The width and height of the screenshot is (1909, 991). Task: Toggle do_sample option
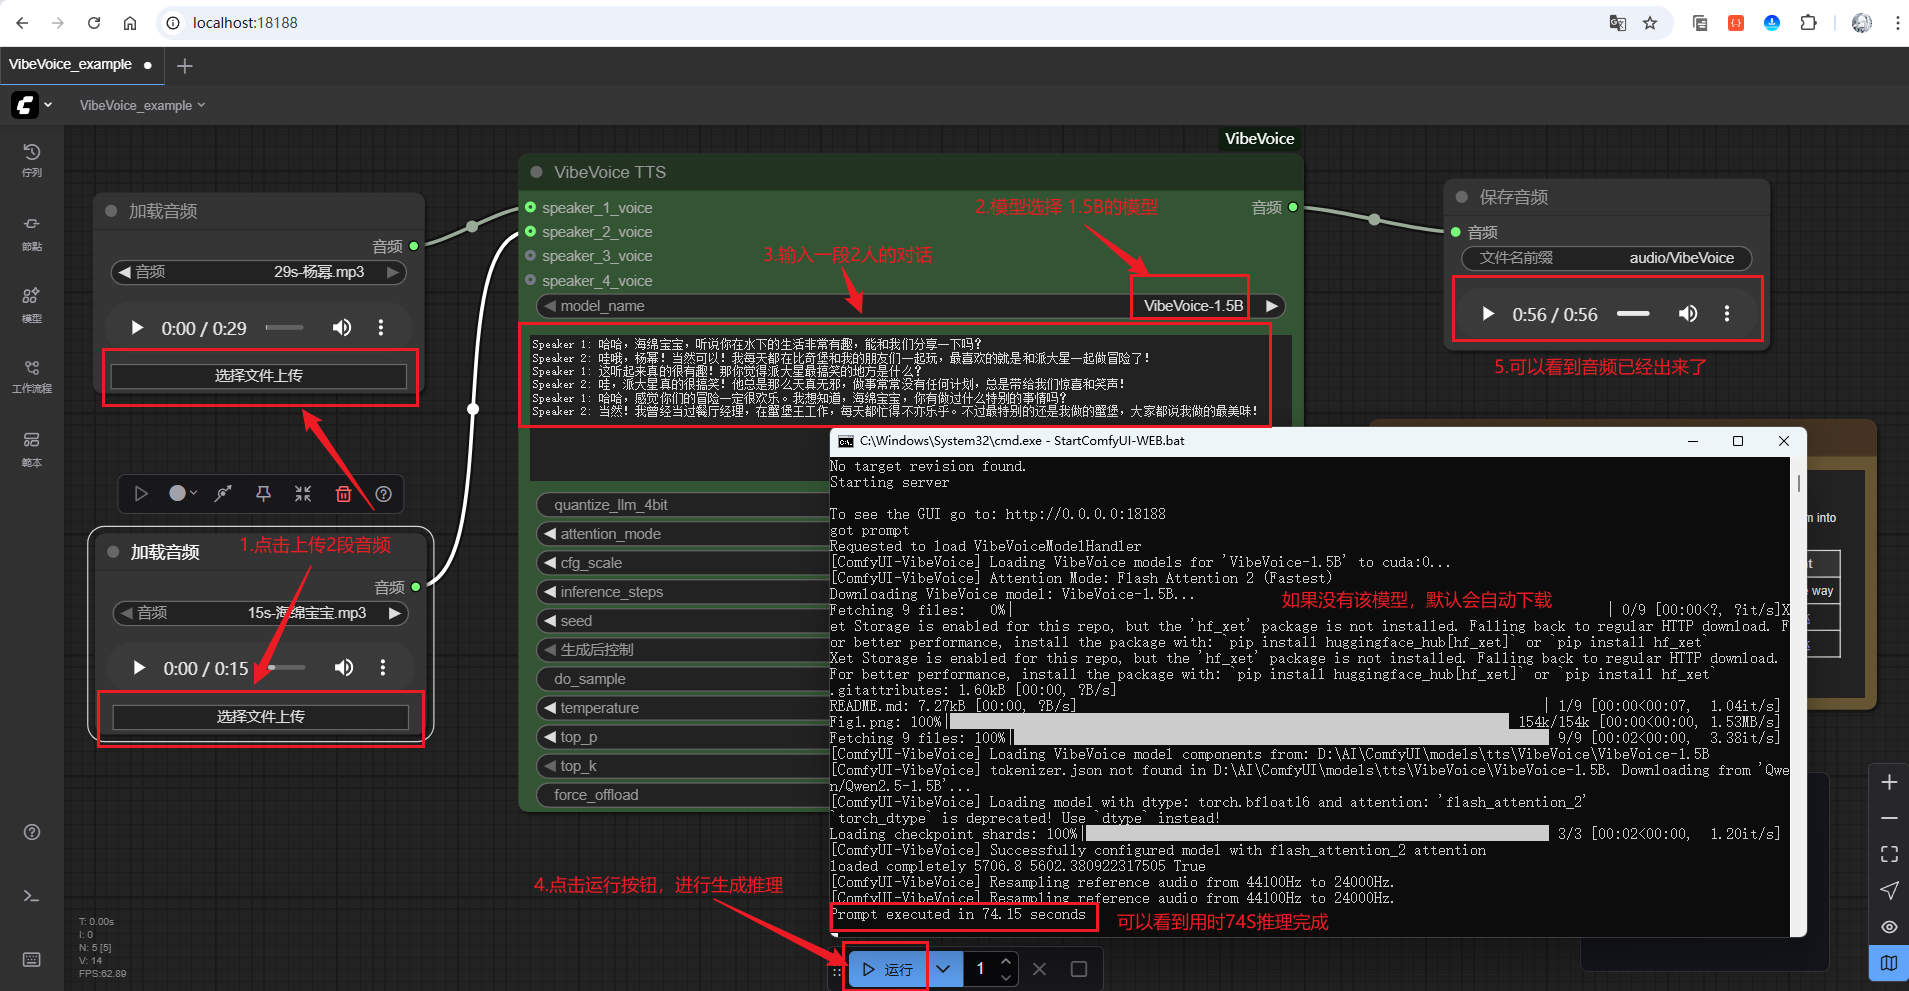point(683,679)
